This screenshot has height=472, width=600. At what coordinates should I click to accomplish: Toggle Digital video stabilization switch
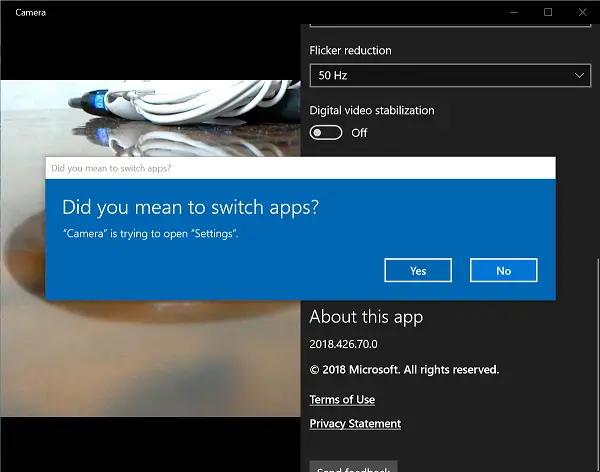coord(326,133)
